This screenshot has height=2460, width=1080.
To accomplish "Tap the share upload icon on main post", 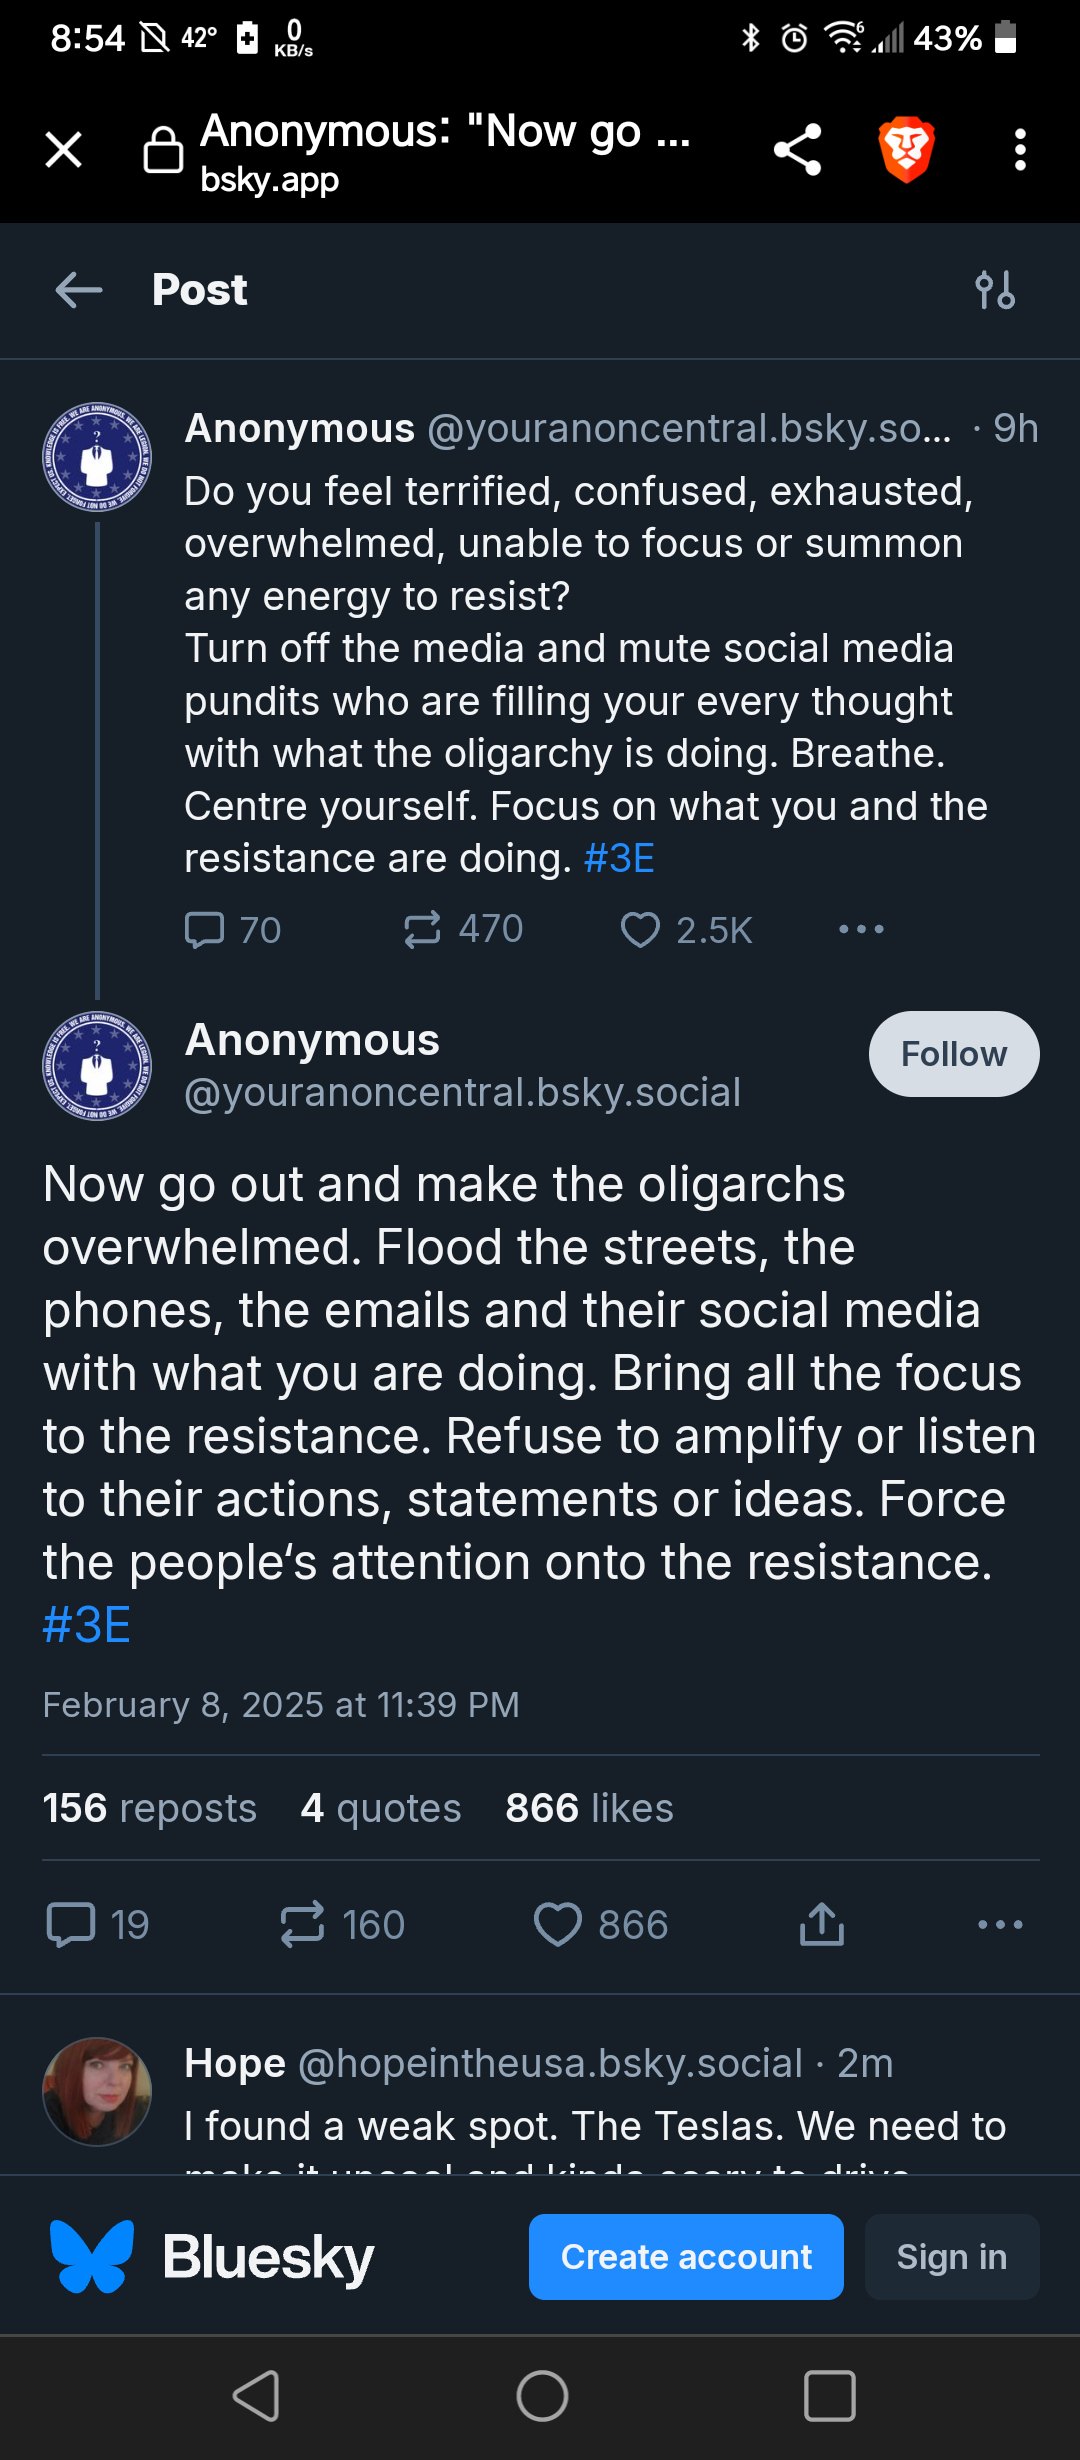I will 822,1924.
